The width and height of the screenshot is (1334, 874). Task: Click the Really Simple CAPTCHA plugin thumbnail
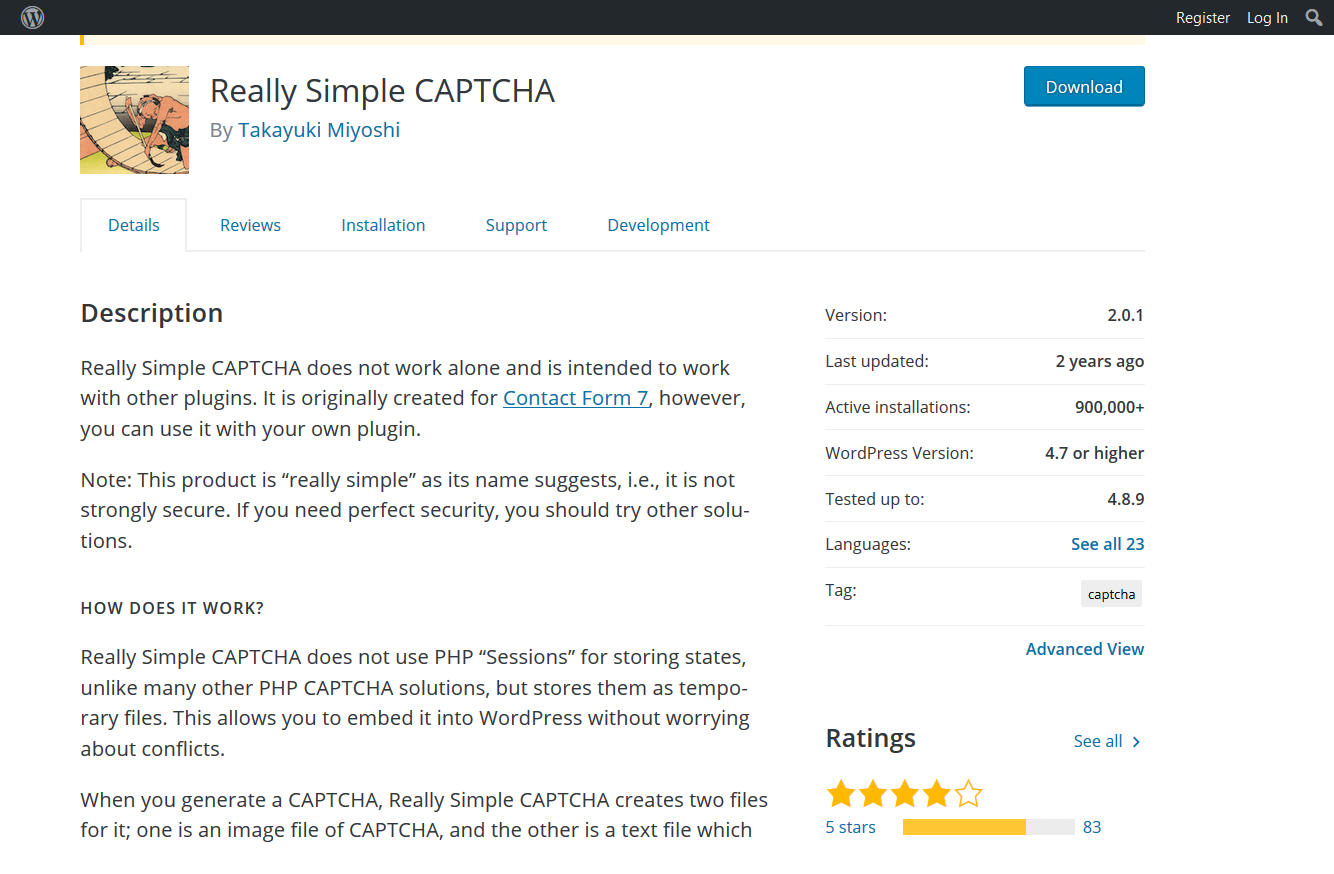[x=134, y=120]
